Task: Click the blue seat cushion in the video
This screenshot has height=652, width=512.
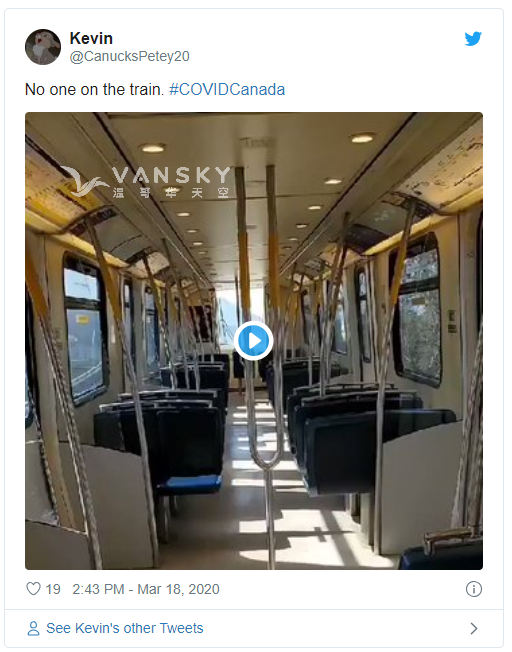Action: click(189, 484)
